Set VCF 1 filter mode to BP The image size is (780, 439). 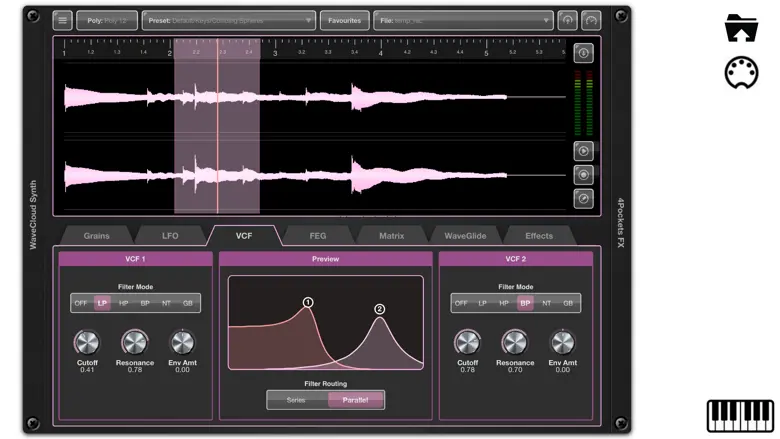coord(145,303)
